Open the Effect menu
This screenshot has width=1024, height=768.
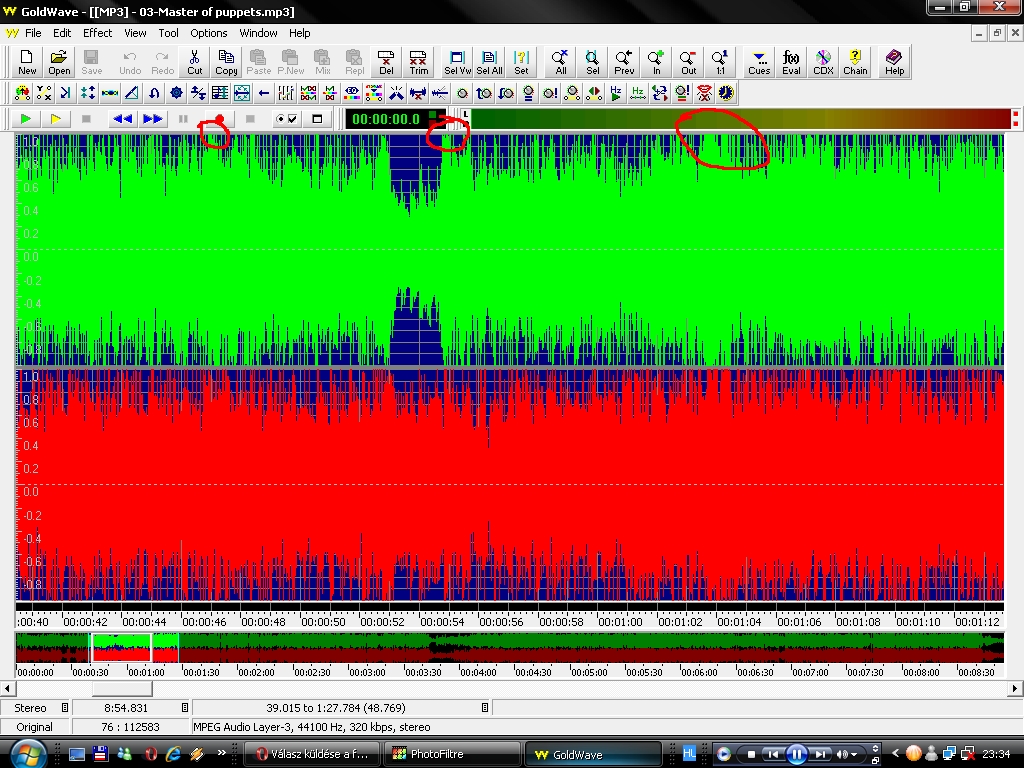point(97,33)
